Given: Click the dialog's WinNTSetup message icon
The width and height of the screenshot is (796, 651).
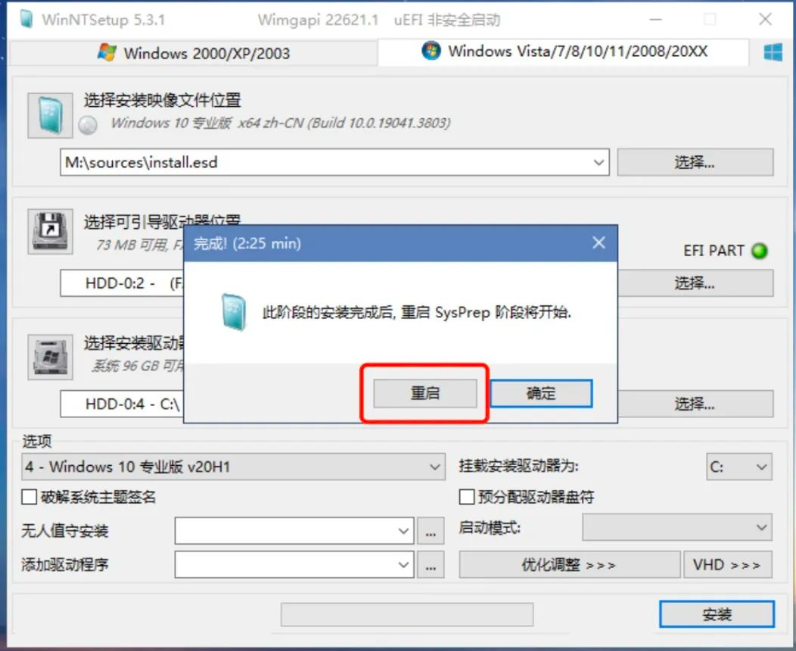Looking at the screenshot, I should pyautogui.click(x=234, y=312).
